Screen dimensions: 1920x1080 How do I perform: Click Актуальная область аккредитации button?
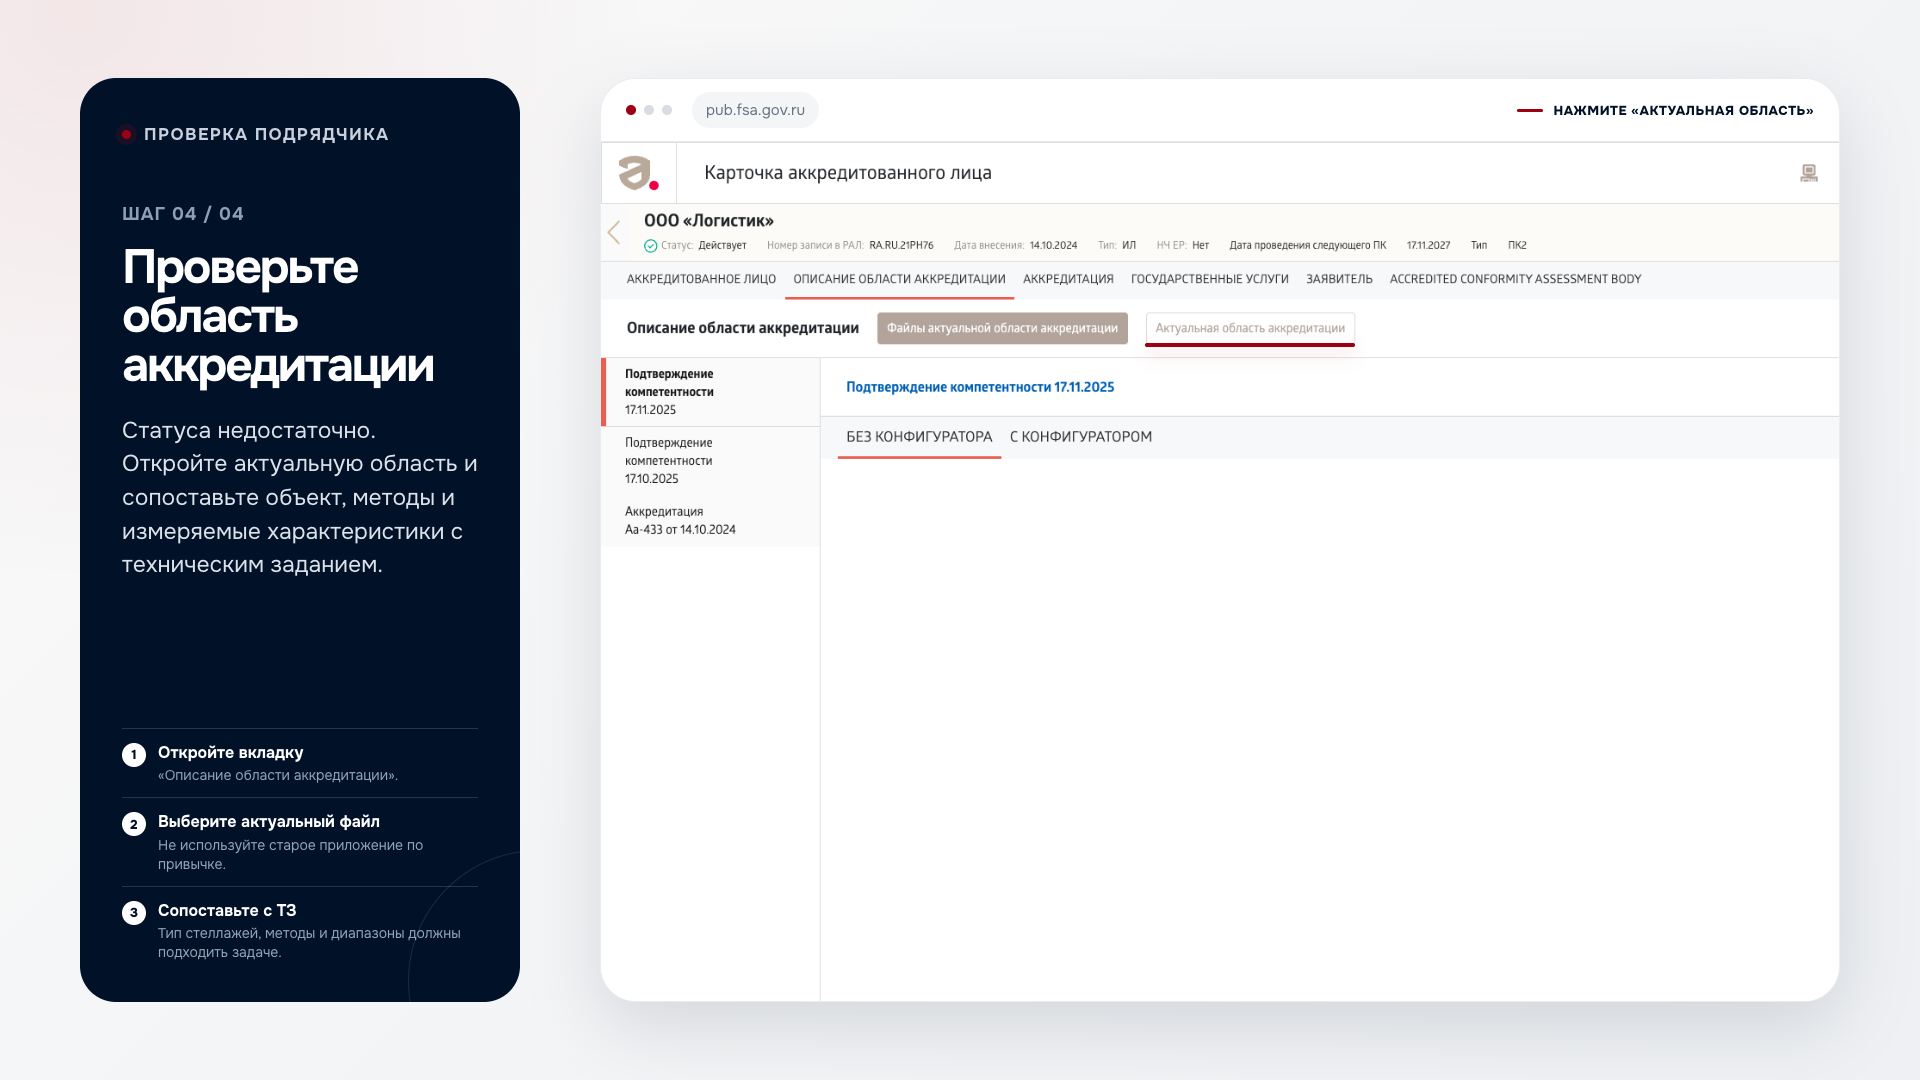pos(1250,328)
